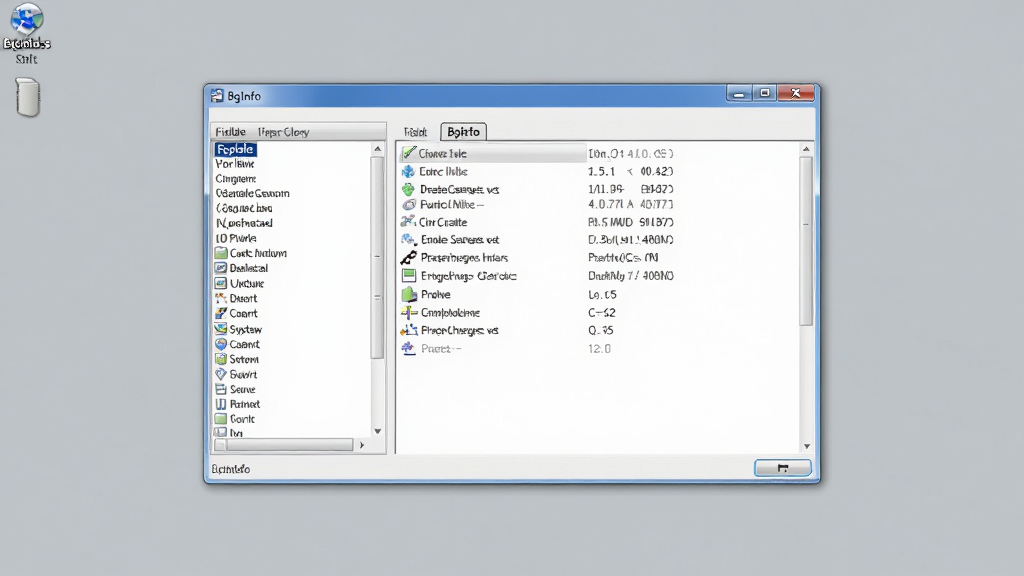Click the flag button at the window's bottom right
The height and width of the screenshot is (576, 1024).
coord(782,468)
